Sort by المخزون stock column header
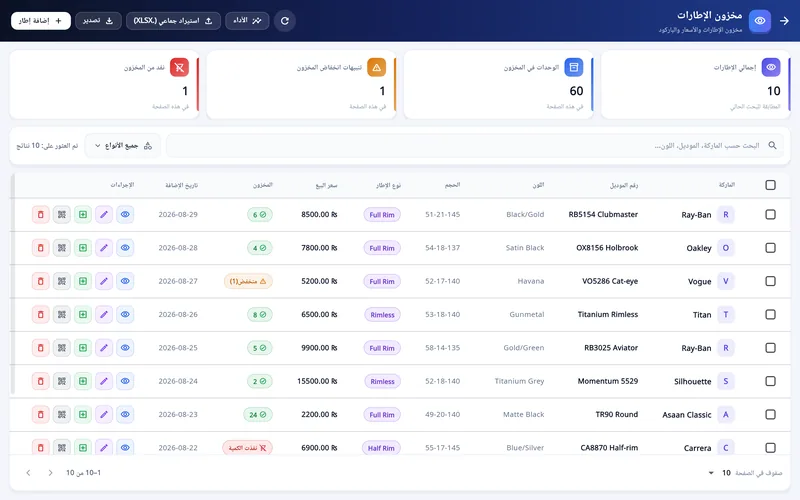This screenshot has width=800, height=500. click(x=263, y=185)
